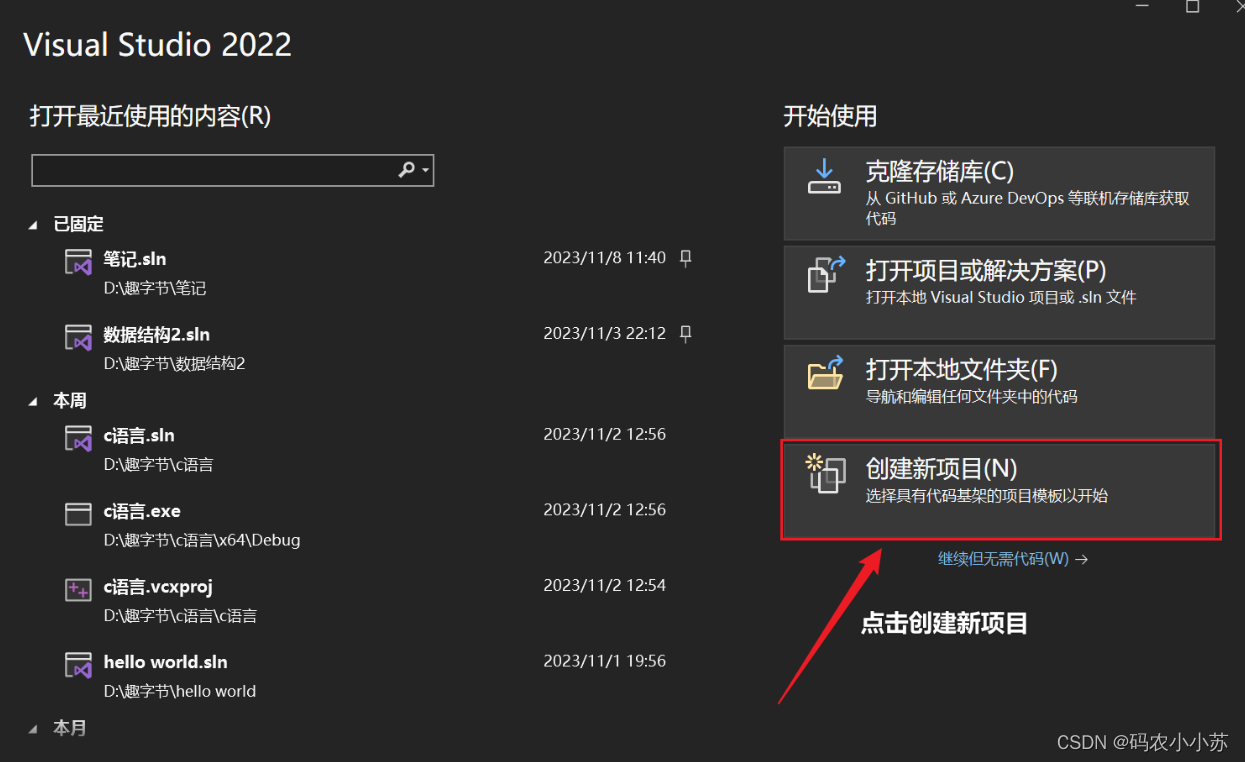The image size is (1245, 762).
Task: Click 打开项目或解决方案(P) button
Action: click(x=999, y=292)
